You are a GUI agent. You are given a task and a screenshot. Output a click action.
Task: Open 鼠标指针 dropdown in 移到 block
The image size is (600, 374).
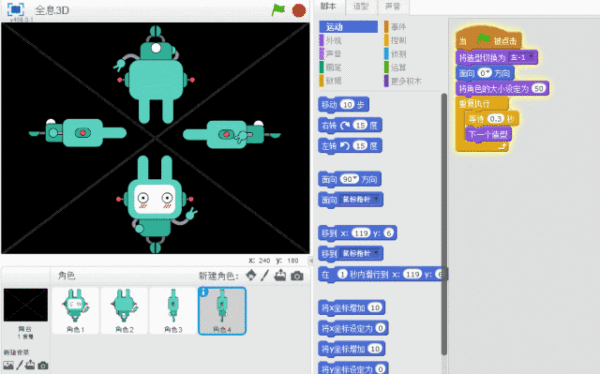pos(359,253)
